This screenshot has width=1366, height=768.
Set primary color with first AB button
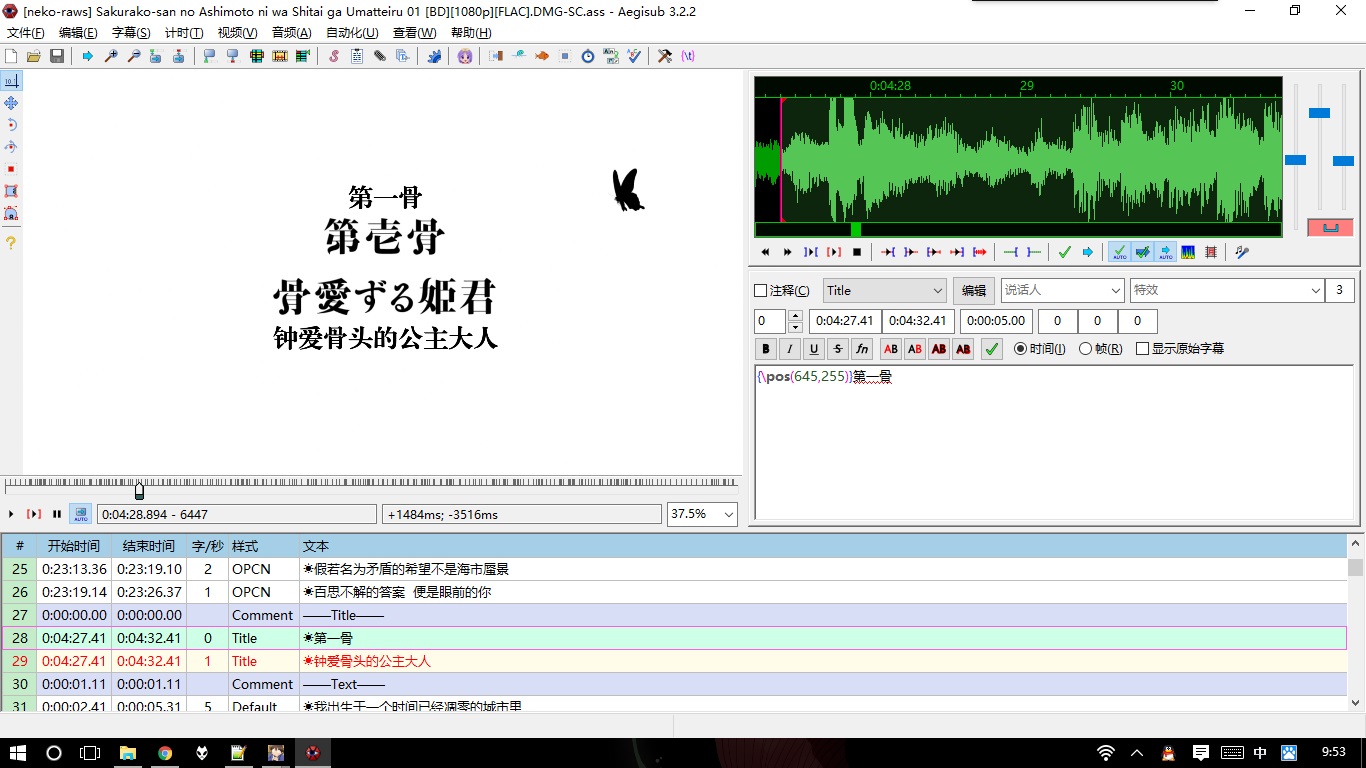coord(890,349)
